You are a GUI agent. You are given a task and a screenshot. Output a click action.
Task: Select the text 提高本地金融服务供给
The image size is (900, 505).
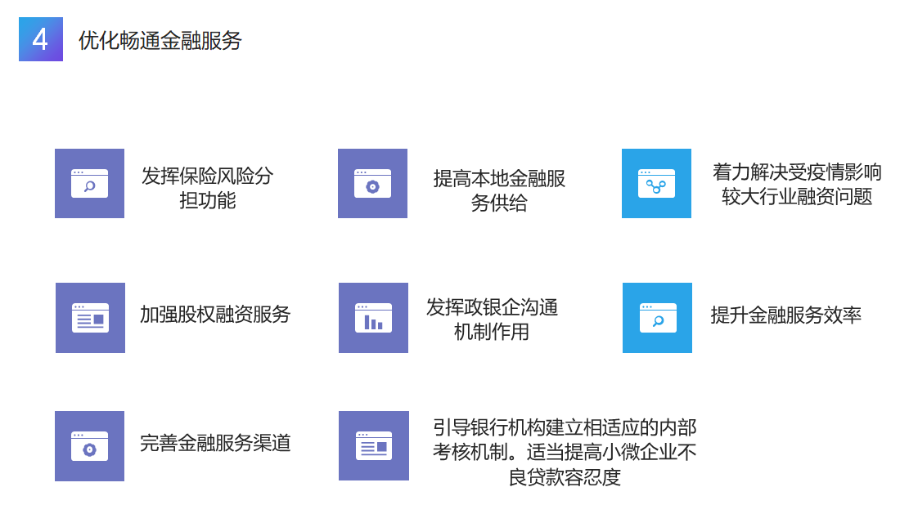499,190
